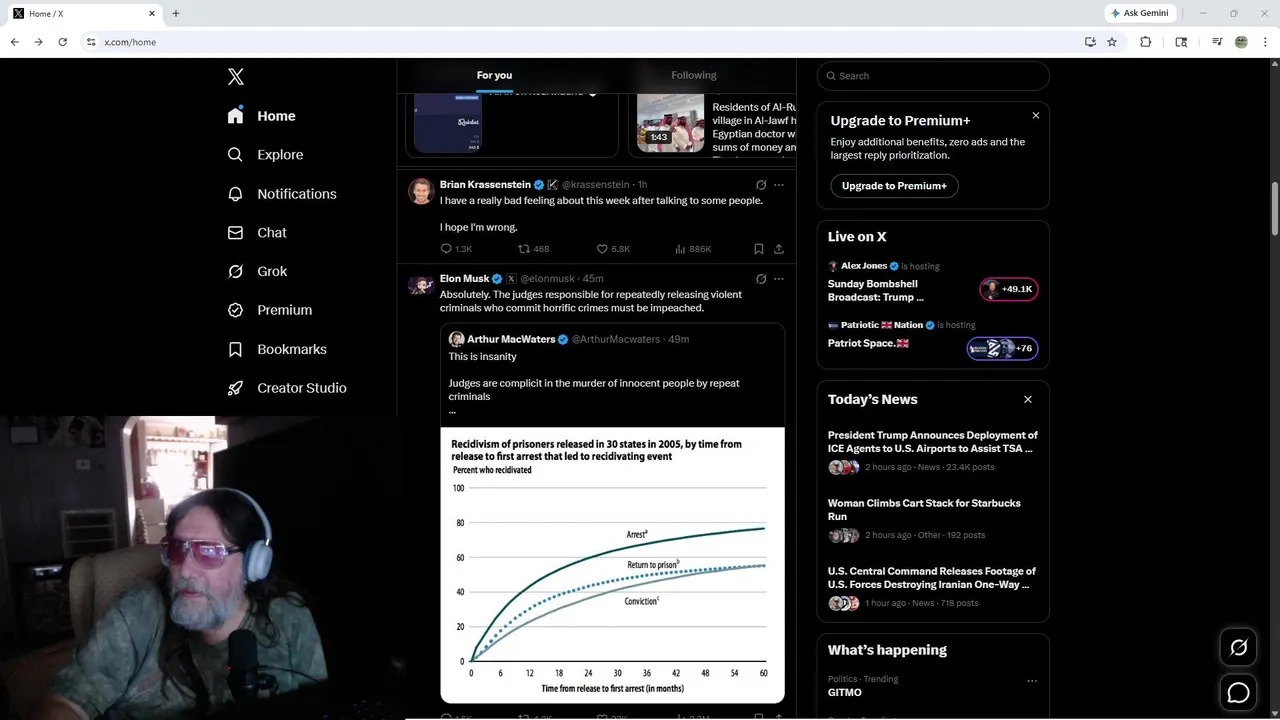View site information icon in address bar

pyautogui.click(x=91, y=42)
